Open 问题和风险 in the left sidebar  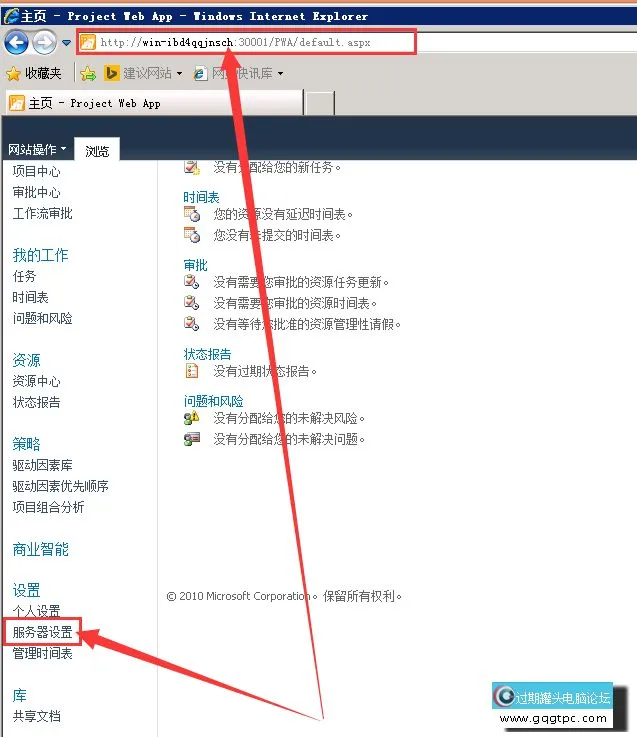(42, 318)
